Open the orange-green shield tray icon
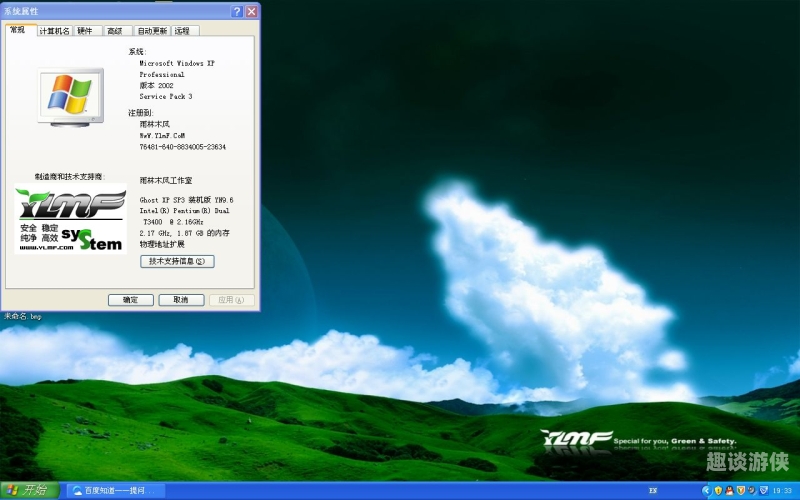This screenshot has width=800, height=500. point(740,491)
